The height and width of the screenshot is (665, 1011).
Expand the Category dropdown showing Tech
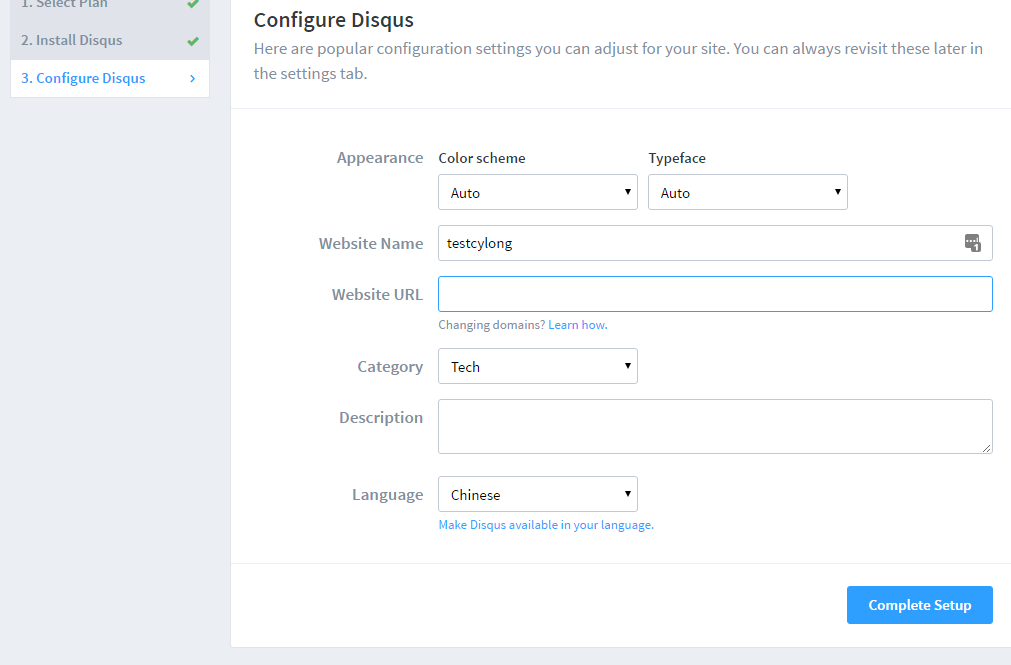(x=538, y=366)
